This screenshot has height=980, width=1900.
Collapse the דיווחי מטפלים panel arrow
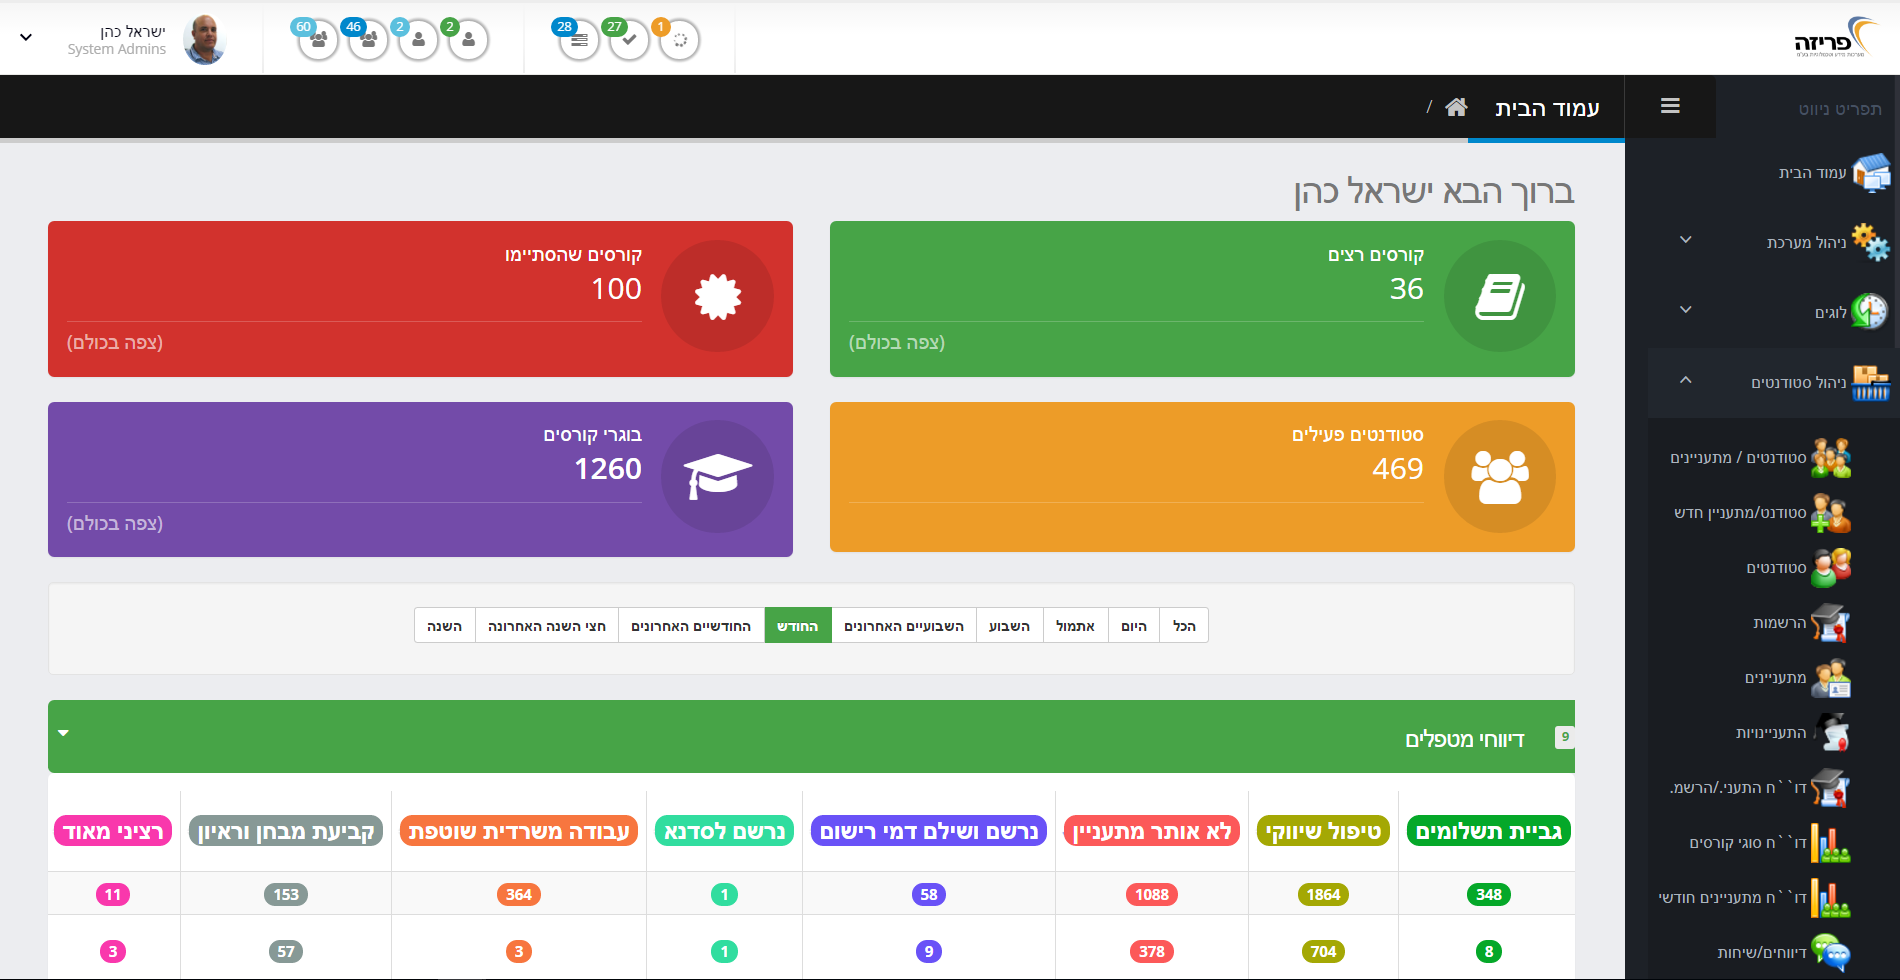coord(64,733)
